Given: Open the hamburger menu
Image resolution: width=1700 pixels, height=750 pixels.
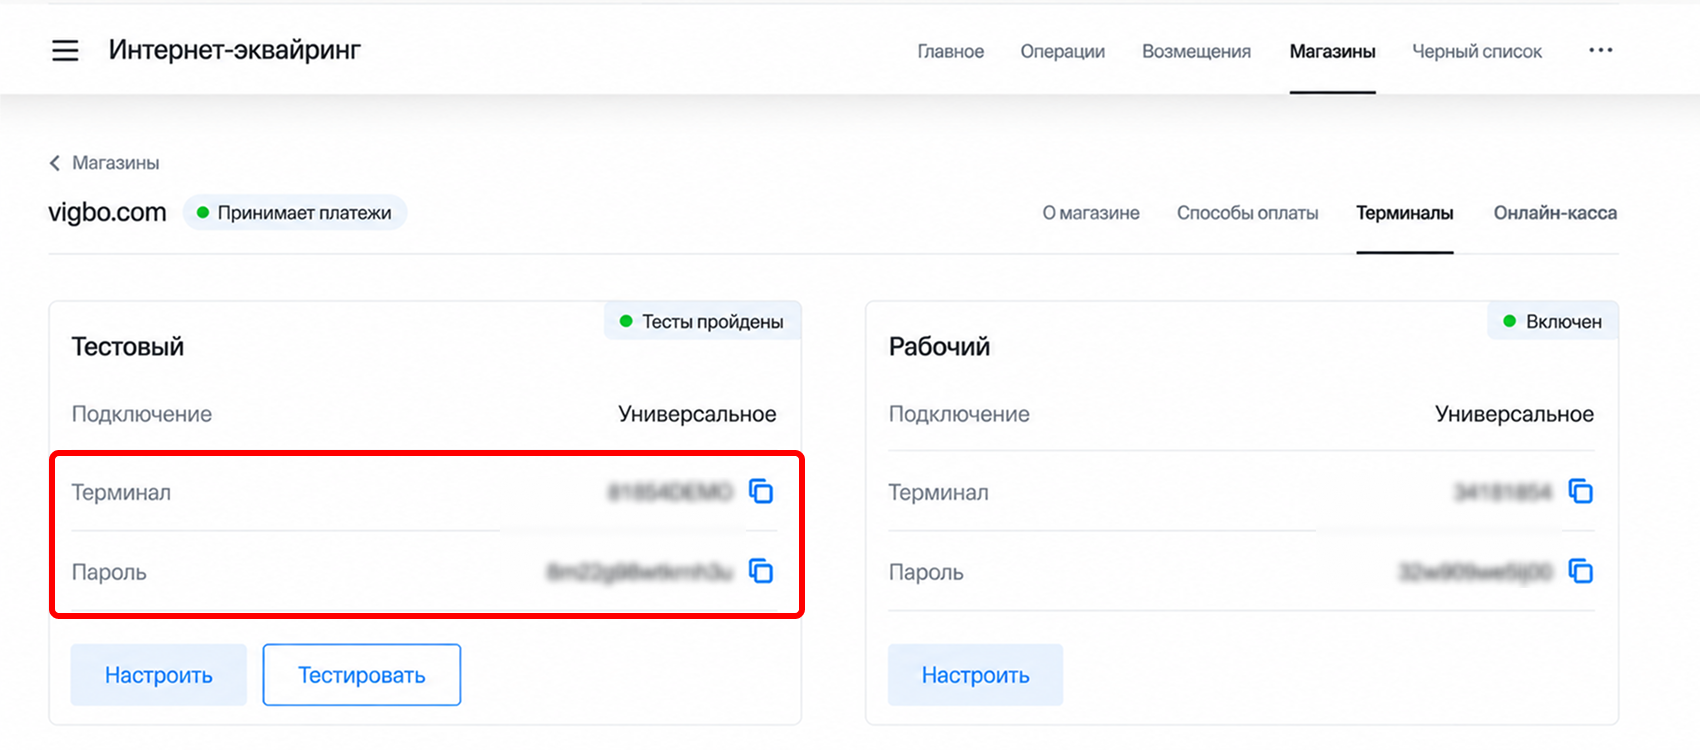Looking at the screenshot, I should [x=65, y=50].
